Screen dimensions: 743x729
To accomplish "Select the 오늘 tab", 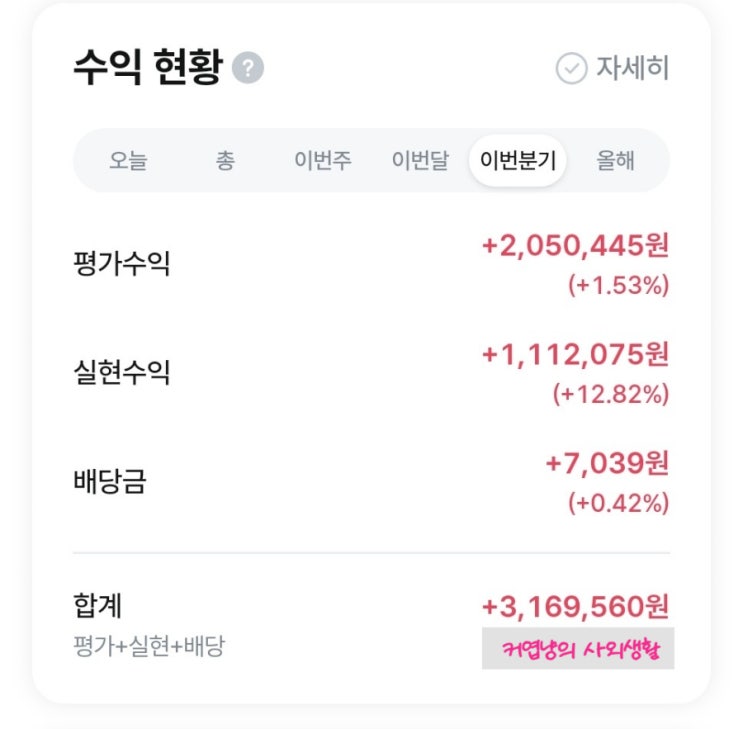I will 127,161.
